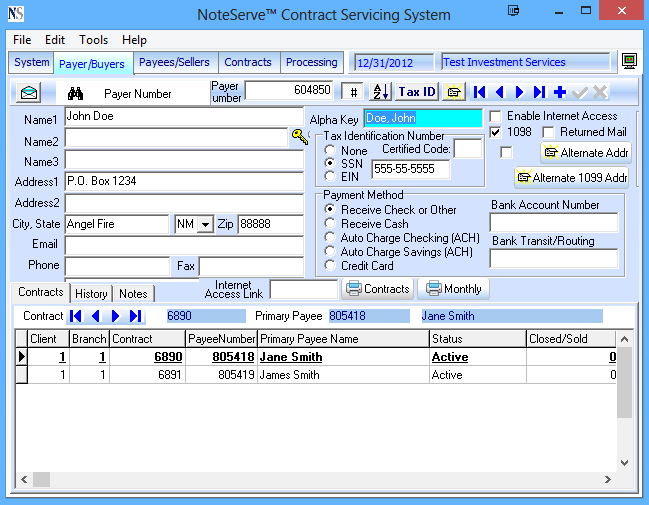Click the envelope mail icon button

pyautogui.click(x=30, y=93)
